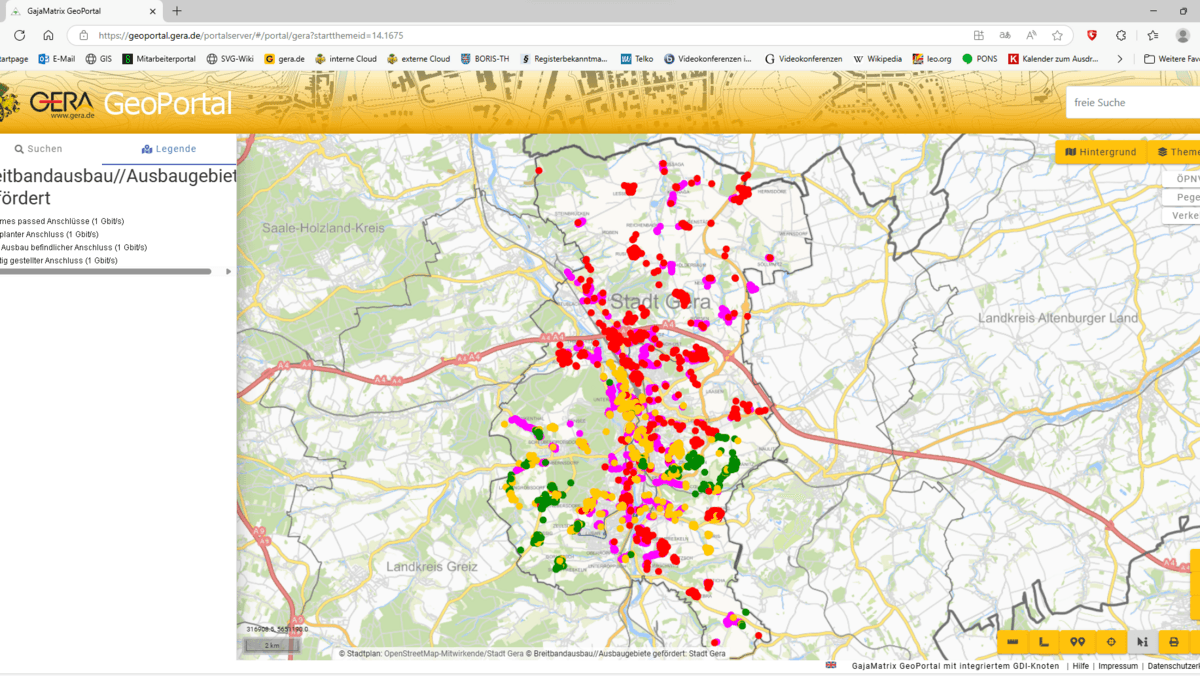1200x676 pixels.
Task: Click the legend panel horizontal scrollbar
Action: [x=105, y=271]
